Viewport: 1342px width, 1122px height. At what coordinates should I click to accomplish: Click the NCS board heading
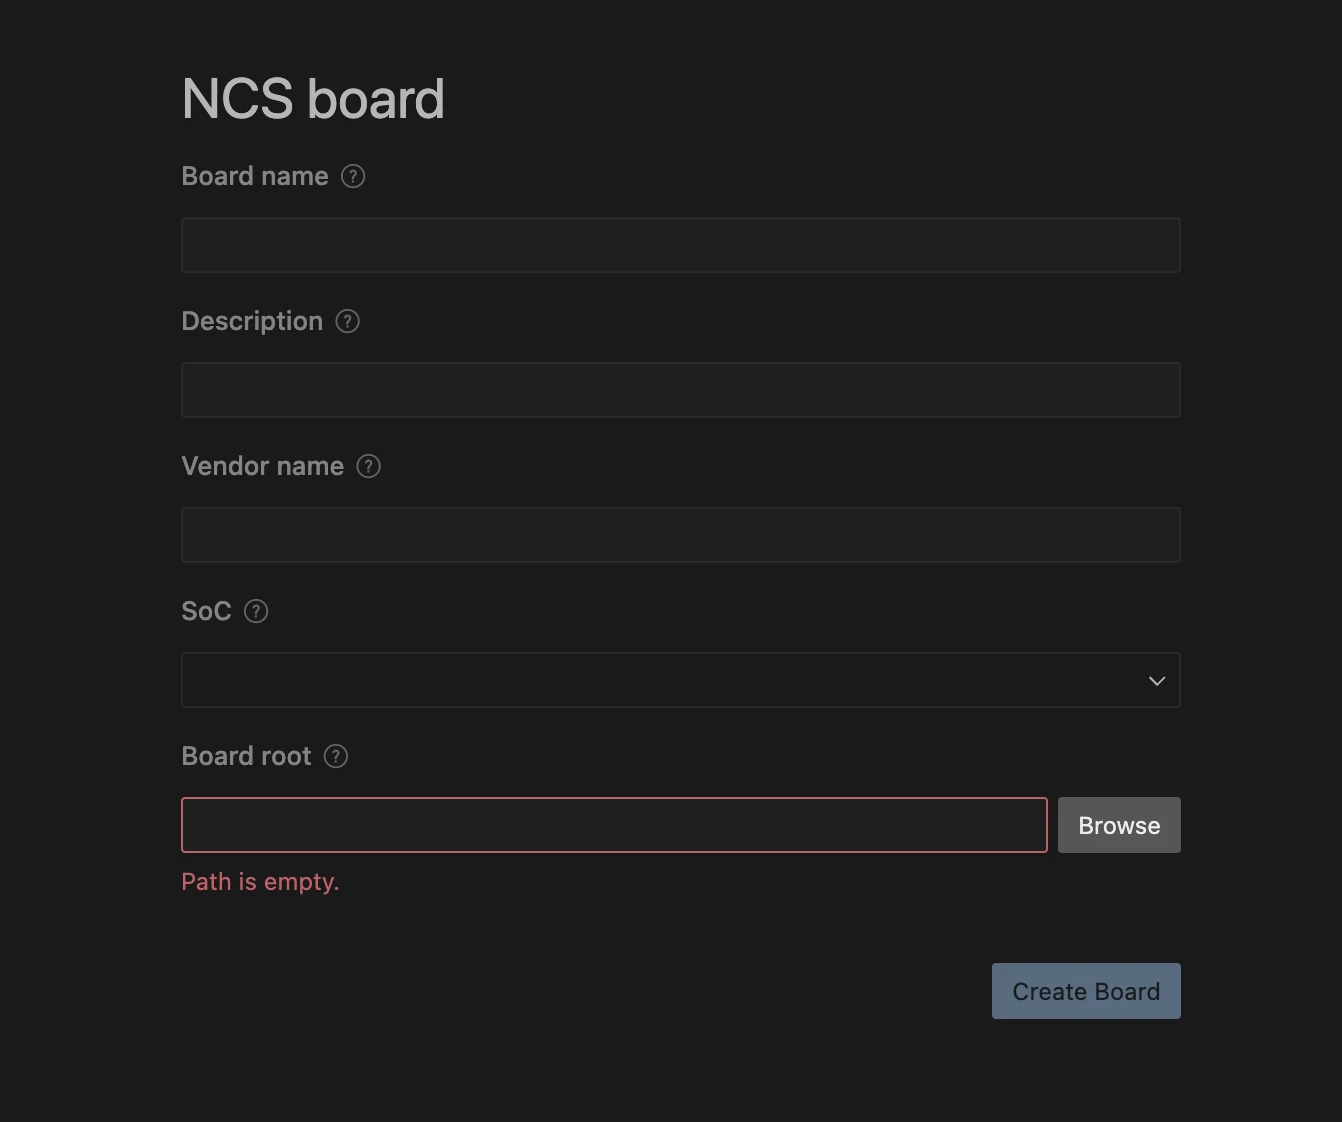pos(313,99)
